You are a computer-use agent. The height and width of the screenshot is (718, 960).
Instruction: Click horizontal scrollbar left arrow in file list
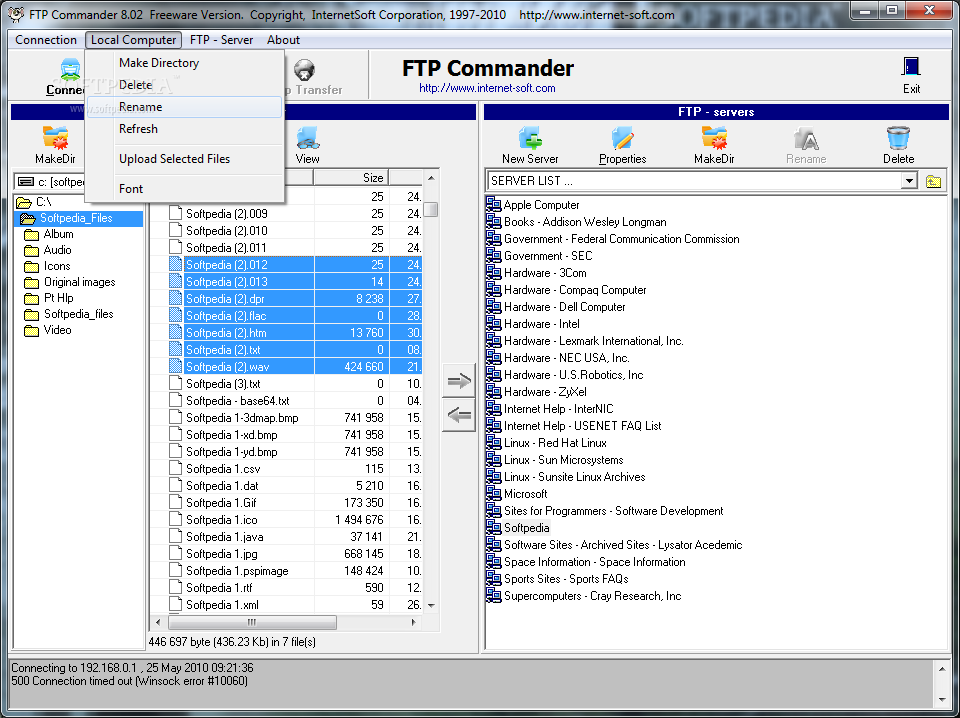click(159, 623)
